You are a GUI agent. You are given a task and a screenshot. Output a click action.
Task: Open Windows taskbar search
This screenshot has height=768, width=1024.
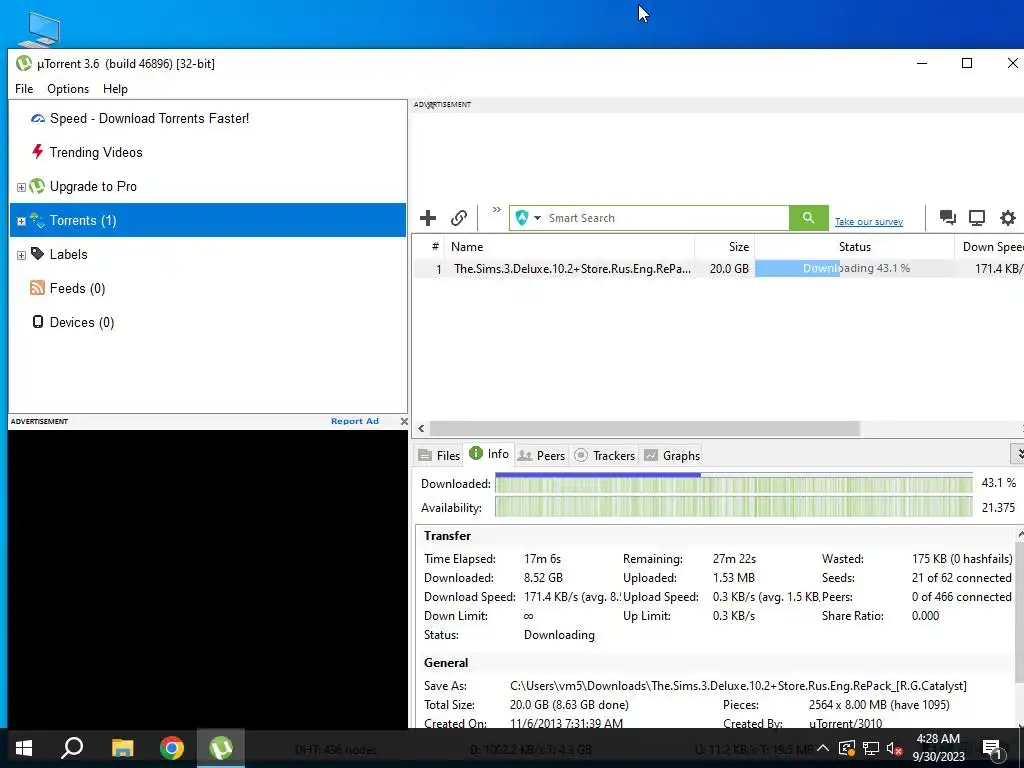point(72,748)
